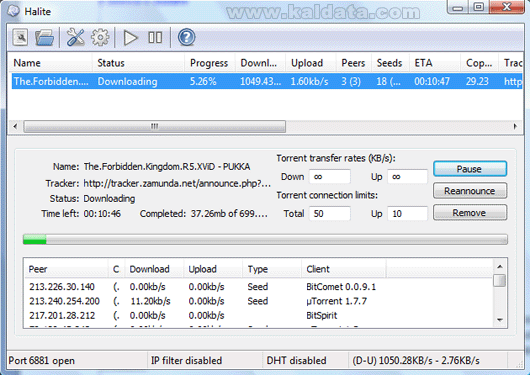Sort torrent list by Peers column
The image size is (530, 375).
[354, 63]
